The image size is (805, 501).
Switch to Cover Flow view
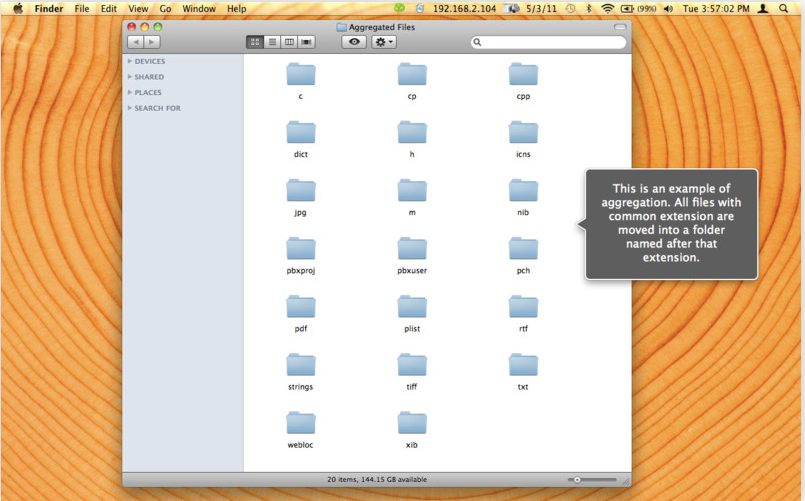306,42
